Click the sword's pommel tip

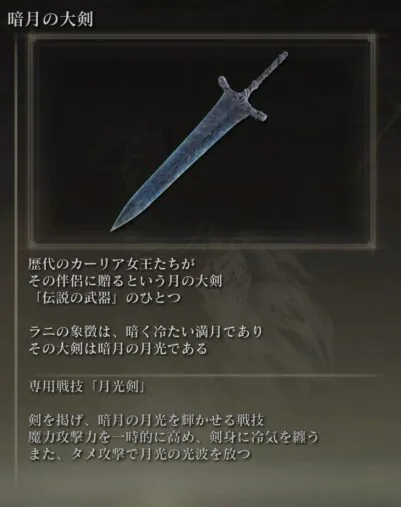[283, 55]
